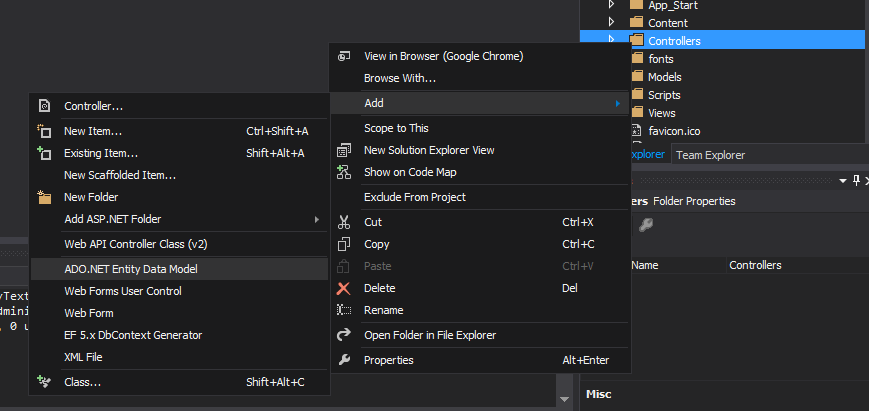Select the Models folder in the tree
The height and width of the screenshot is (411, 869).
[x=664, y=77]
